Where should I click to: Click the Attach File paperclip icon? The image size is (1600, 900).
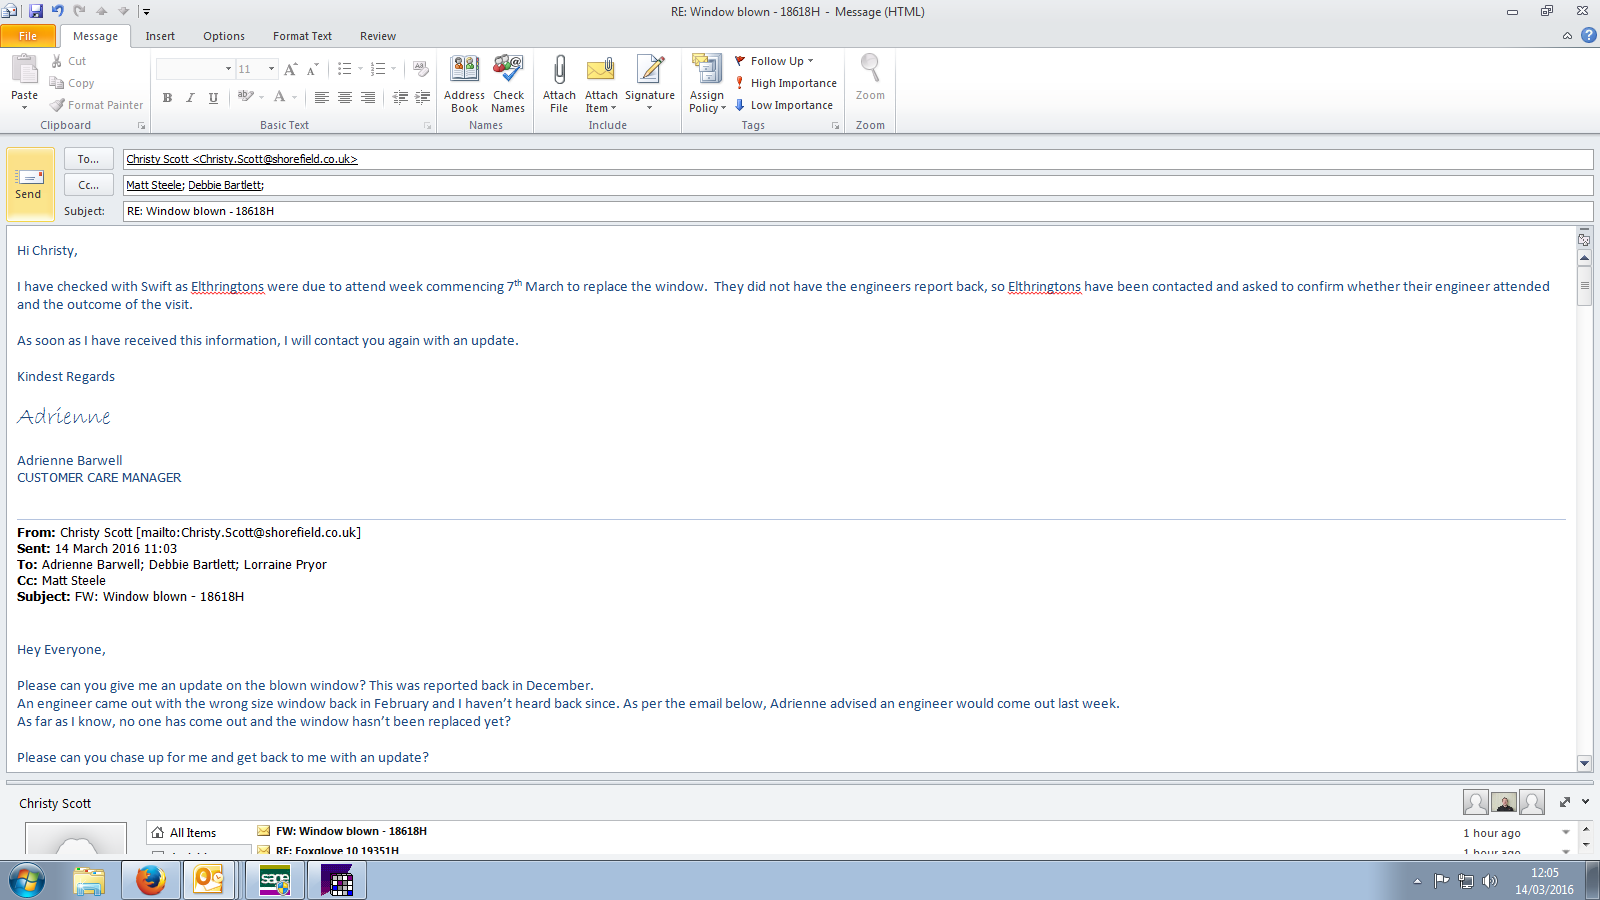point(559,72)
